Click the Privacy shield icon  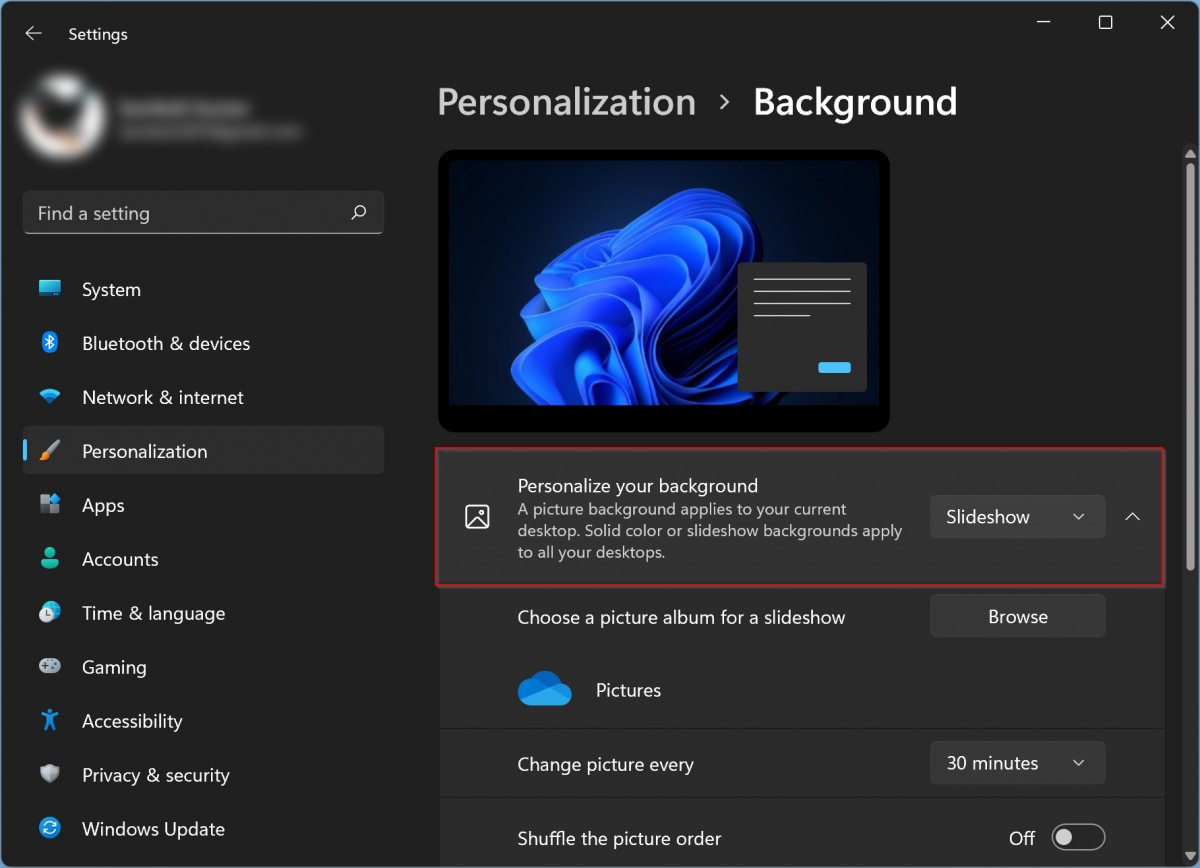[x=50, y=774]
